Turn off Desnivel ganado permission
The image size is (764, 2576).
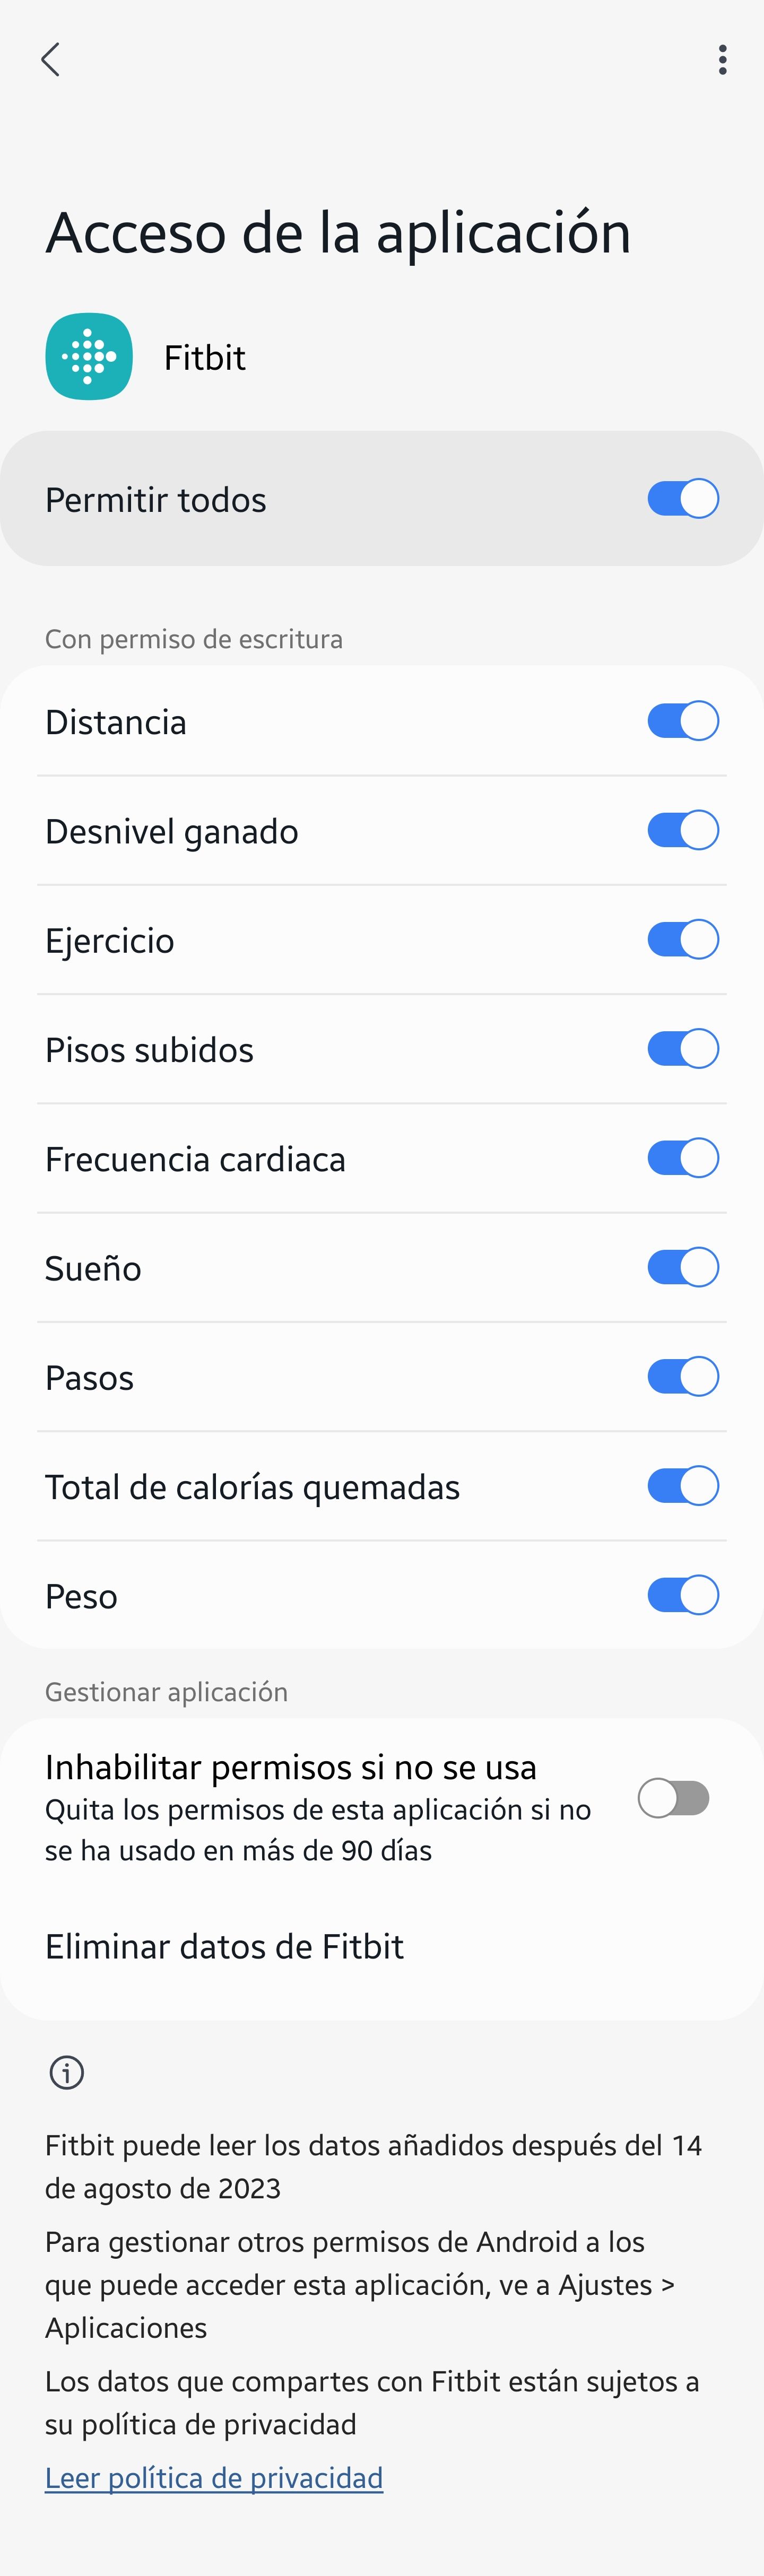point(683,830)
